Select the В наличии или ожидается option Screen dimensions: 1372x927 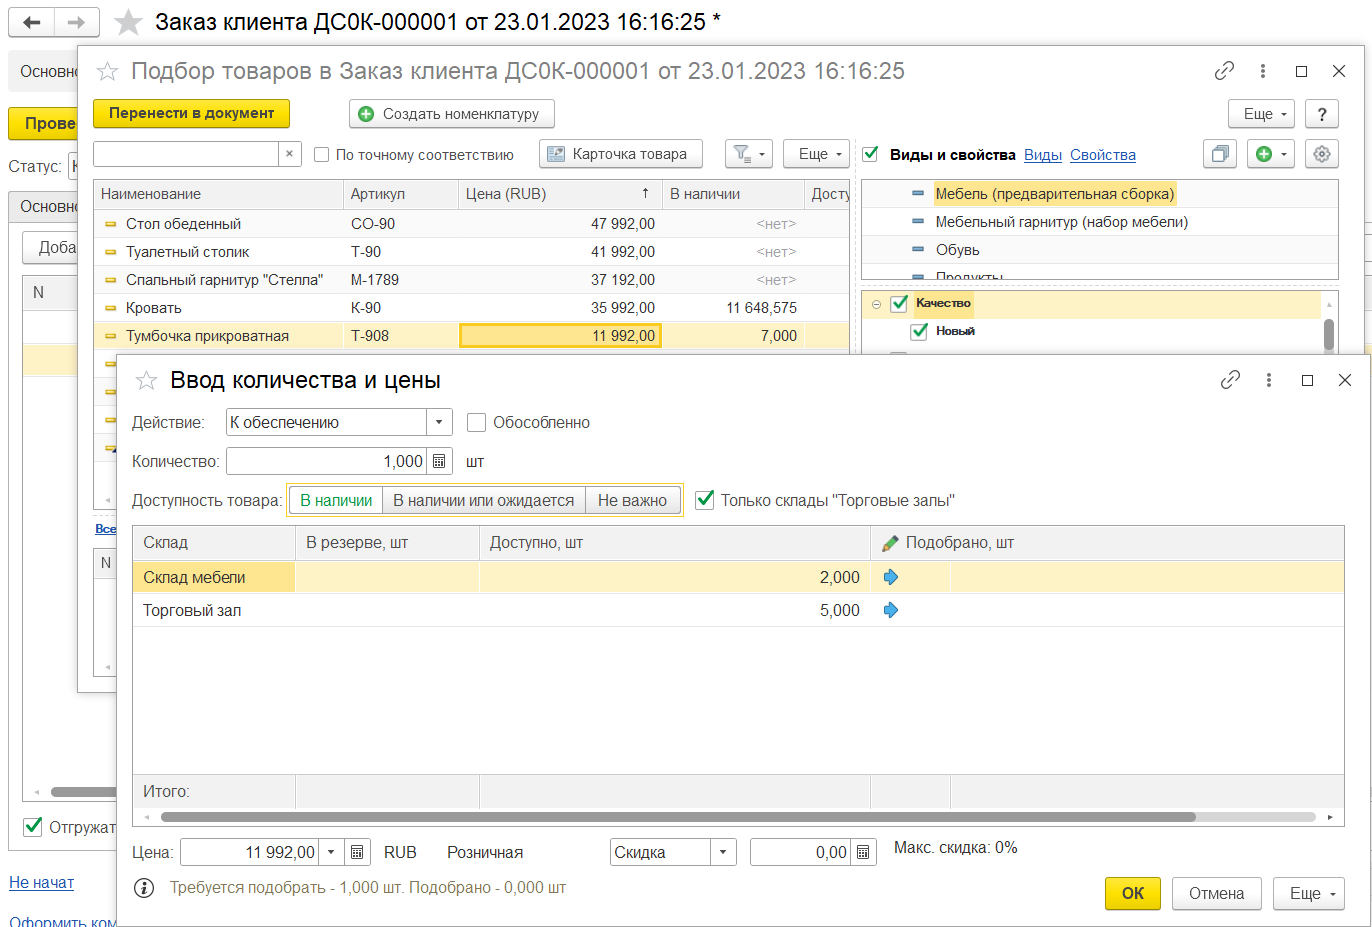[x=484, y=500]
